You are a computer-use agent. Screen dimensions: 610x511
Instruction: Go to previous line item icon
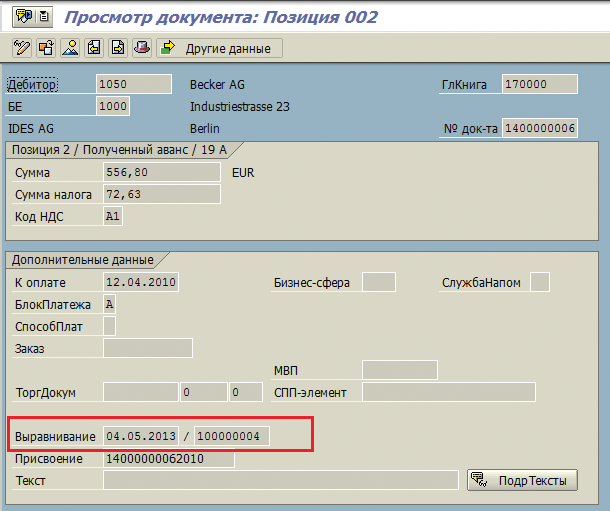click(x=94, y=48)
